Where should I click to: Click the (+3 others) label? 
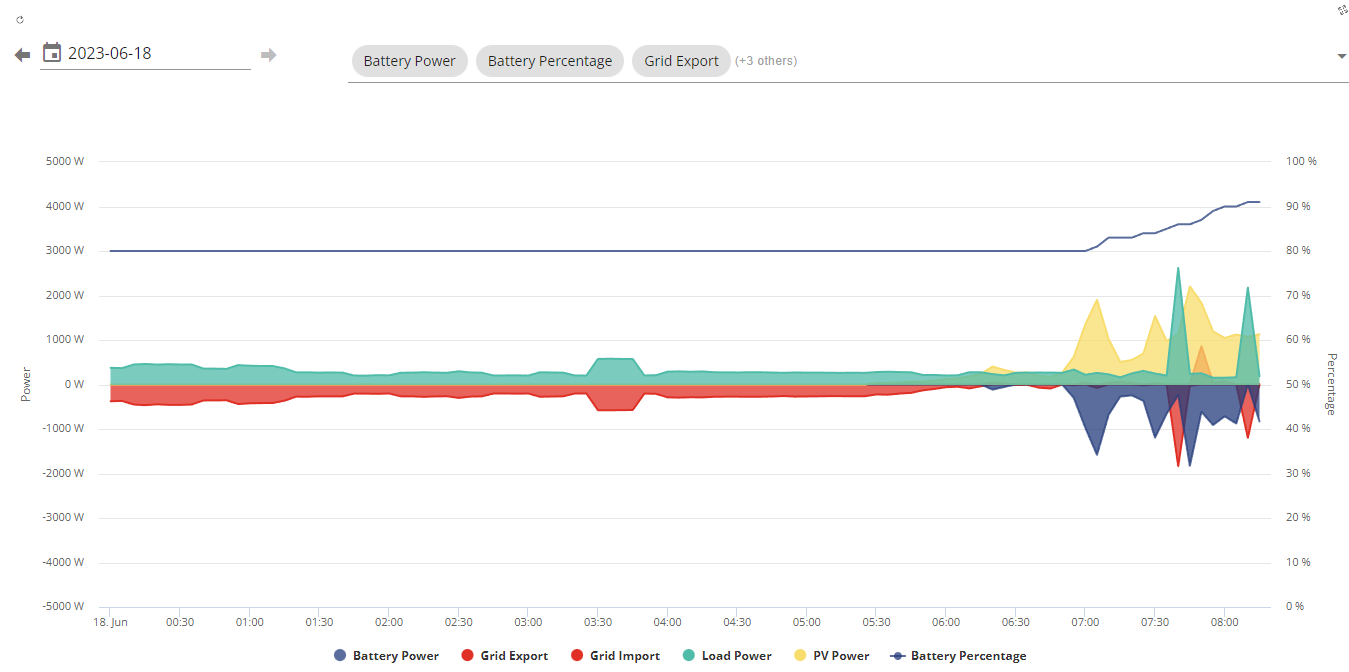(766, 61)
